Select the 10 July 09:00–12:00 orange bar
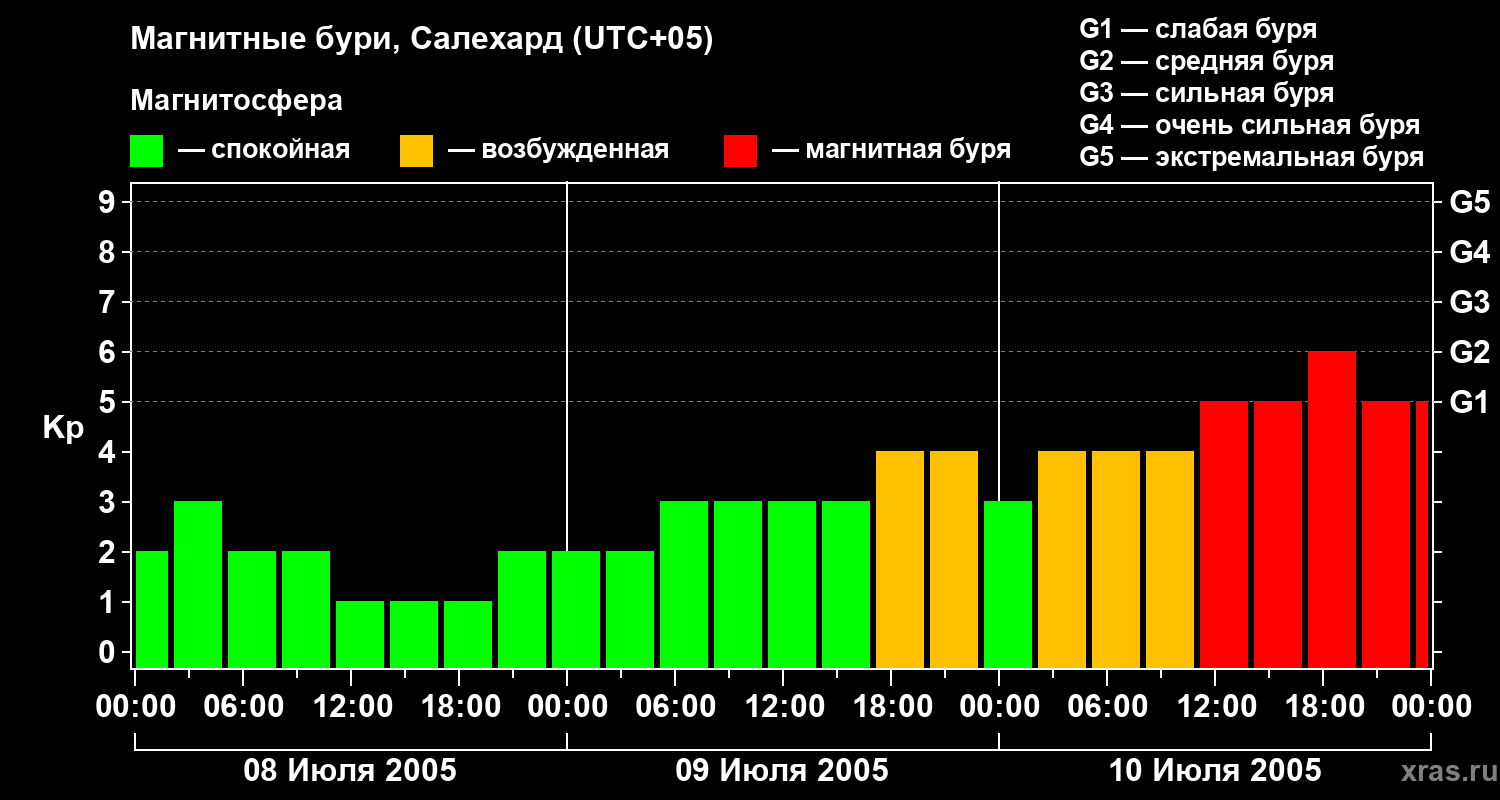This screenshot has height=800, width=1500. (x=1170, y=560)
